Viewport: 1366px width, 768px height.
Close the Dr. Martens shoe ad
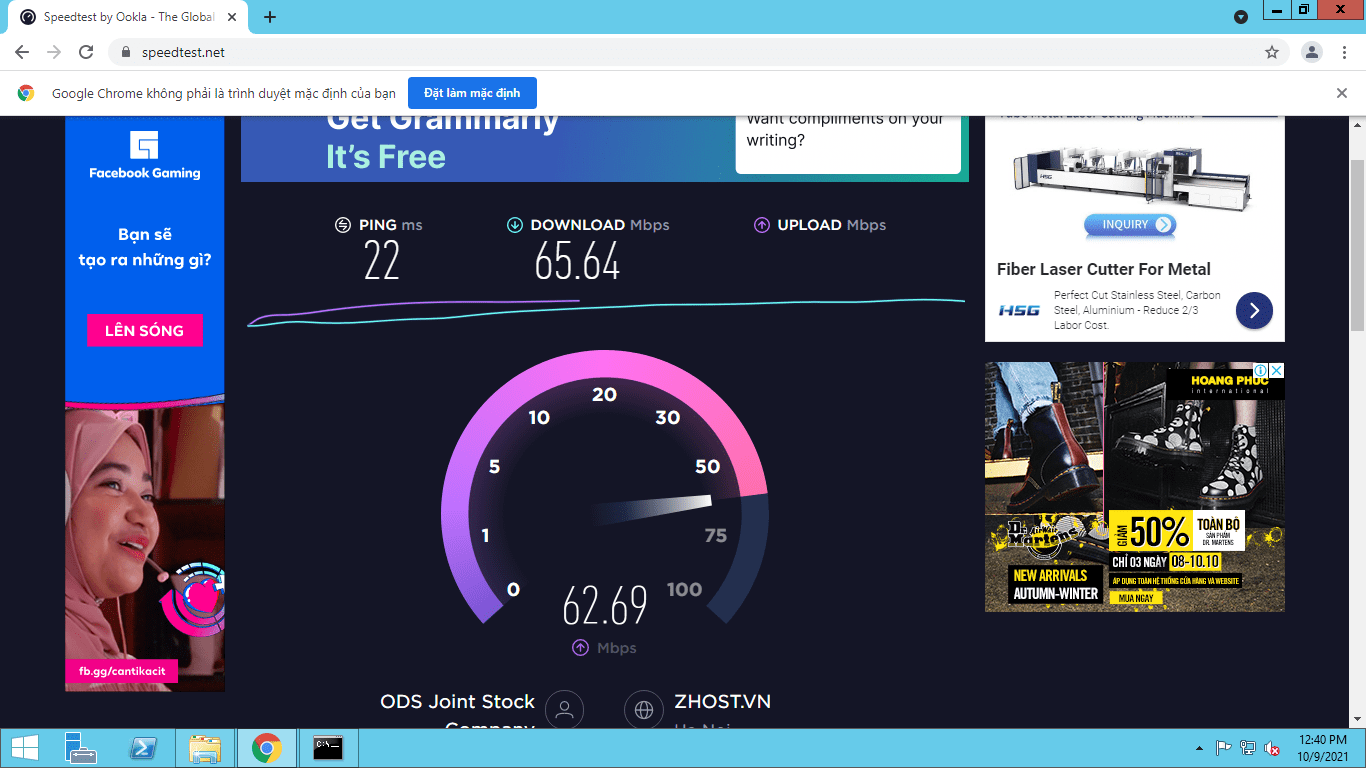pos(1276,370)
